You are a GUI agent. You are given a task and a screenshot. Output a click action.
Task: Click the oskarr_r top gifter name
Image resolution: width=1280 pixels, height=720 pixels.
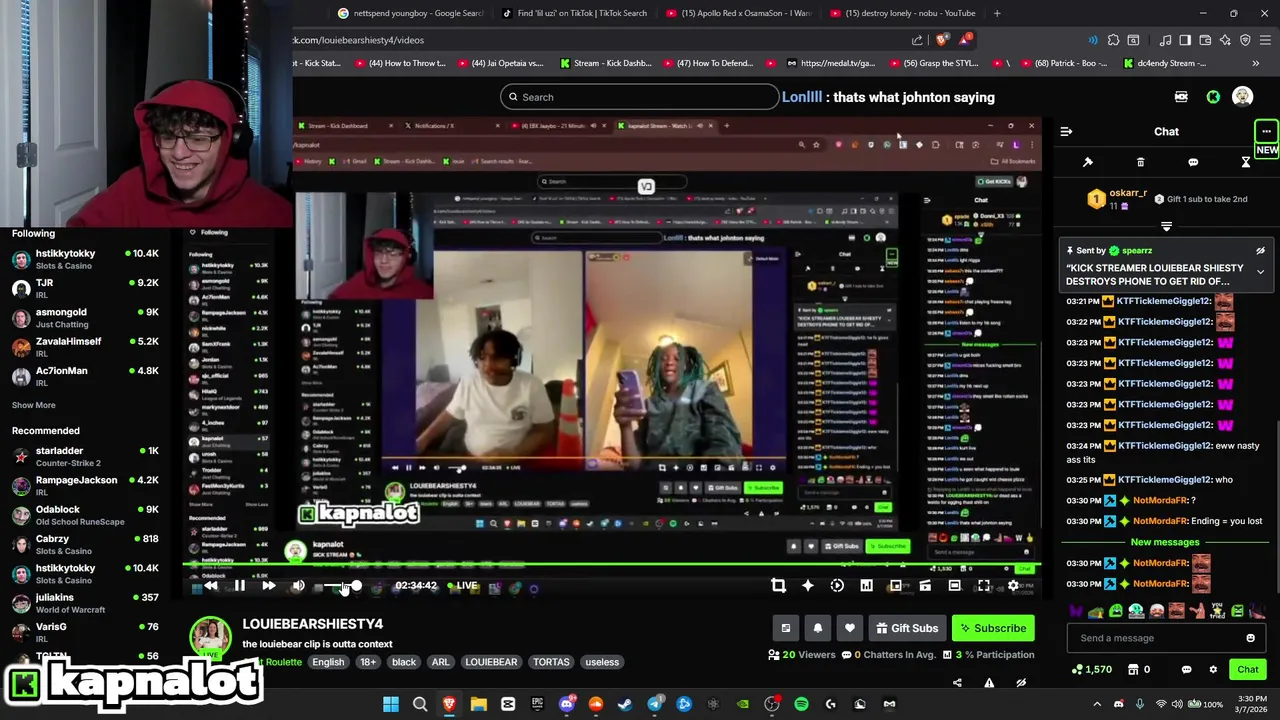1128,193
